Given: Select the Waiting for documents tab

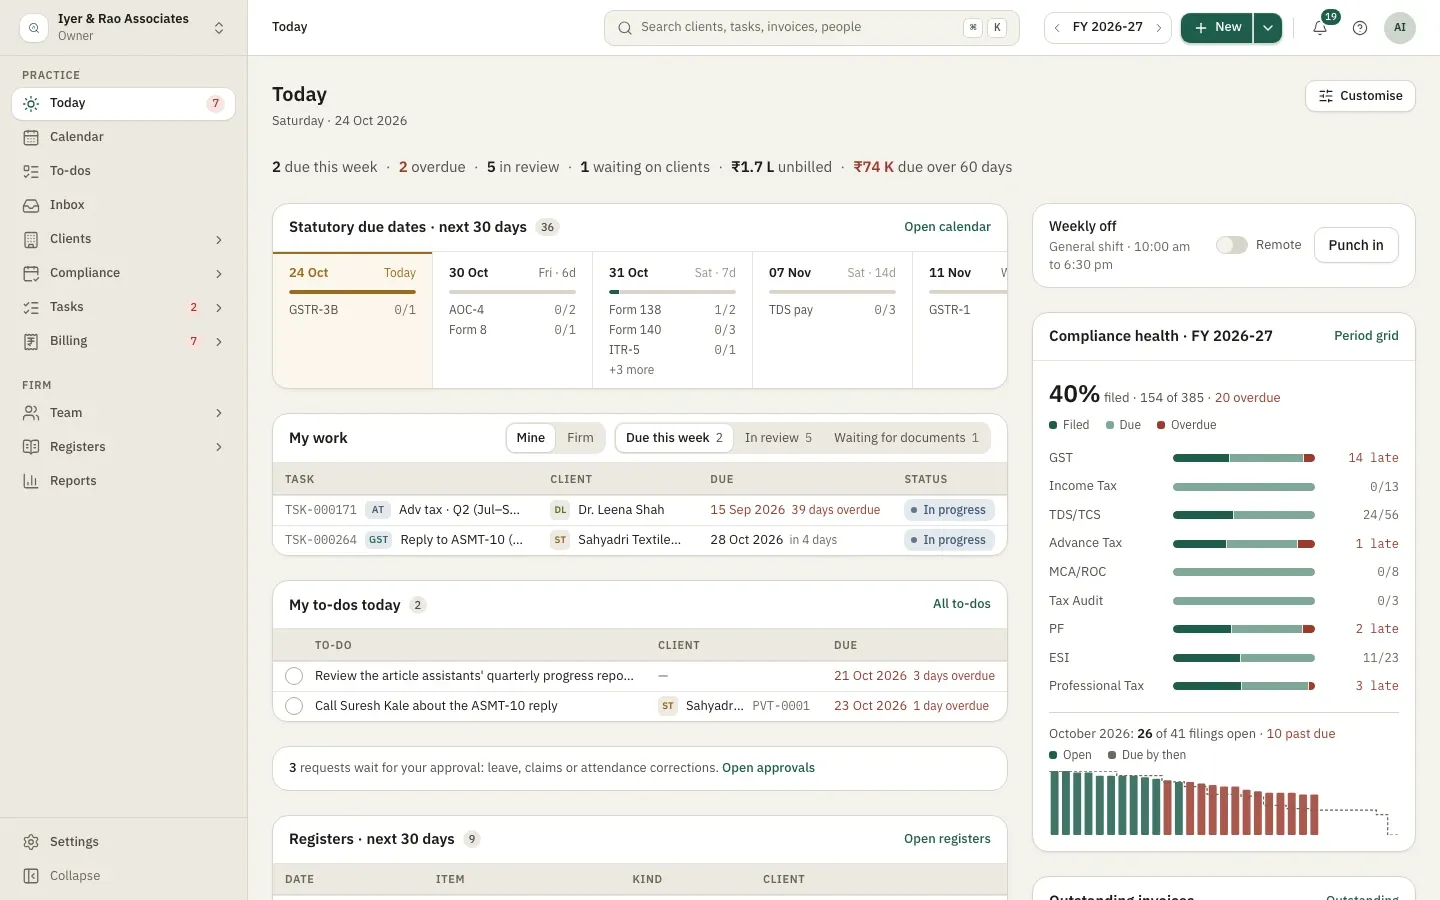Looking at the screenshot, I should (906, 438).
